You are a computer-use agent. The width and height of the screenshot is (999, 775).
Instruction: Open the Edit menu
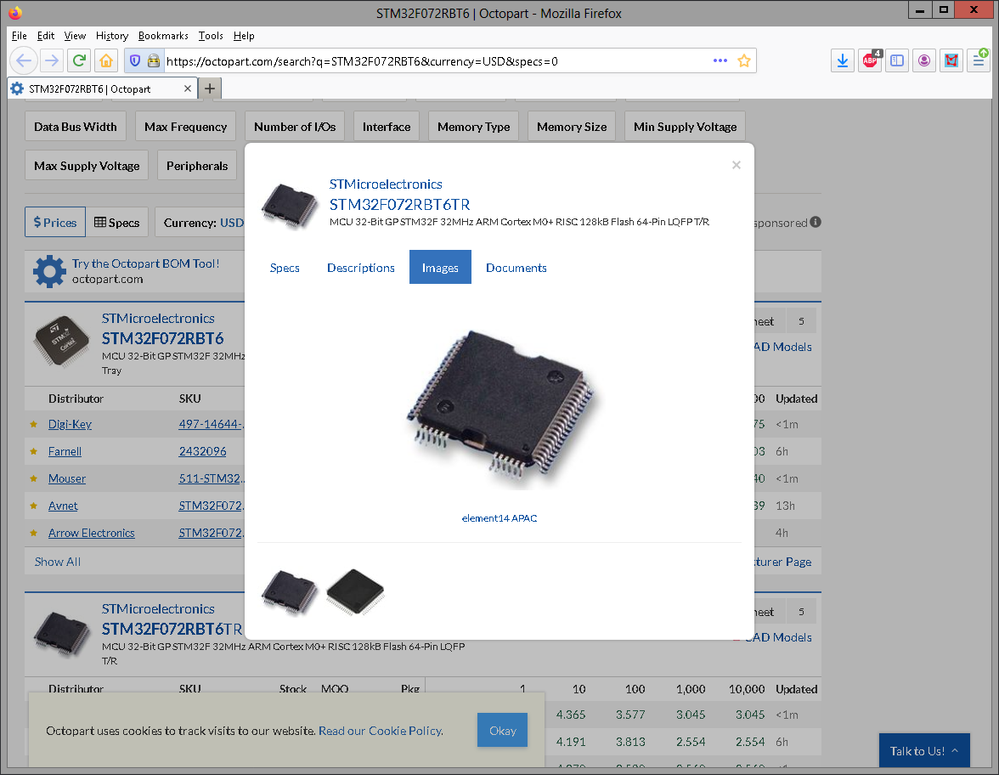point(45,36)
